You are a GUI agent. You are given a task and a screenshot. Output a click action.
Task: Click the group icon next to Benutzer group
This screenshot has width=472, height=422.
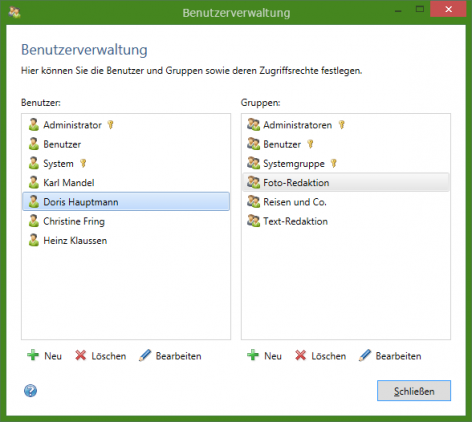pyautogui.click(x=253, y=144)
